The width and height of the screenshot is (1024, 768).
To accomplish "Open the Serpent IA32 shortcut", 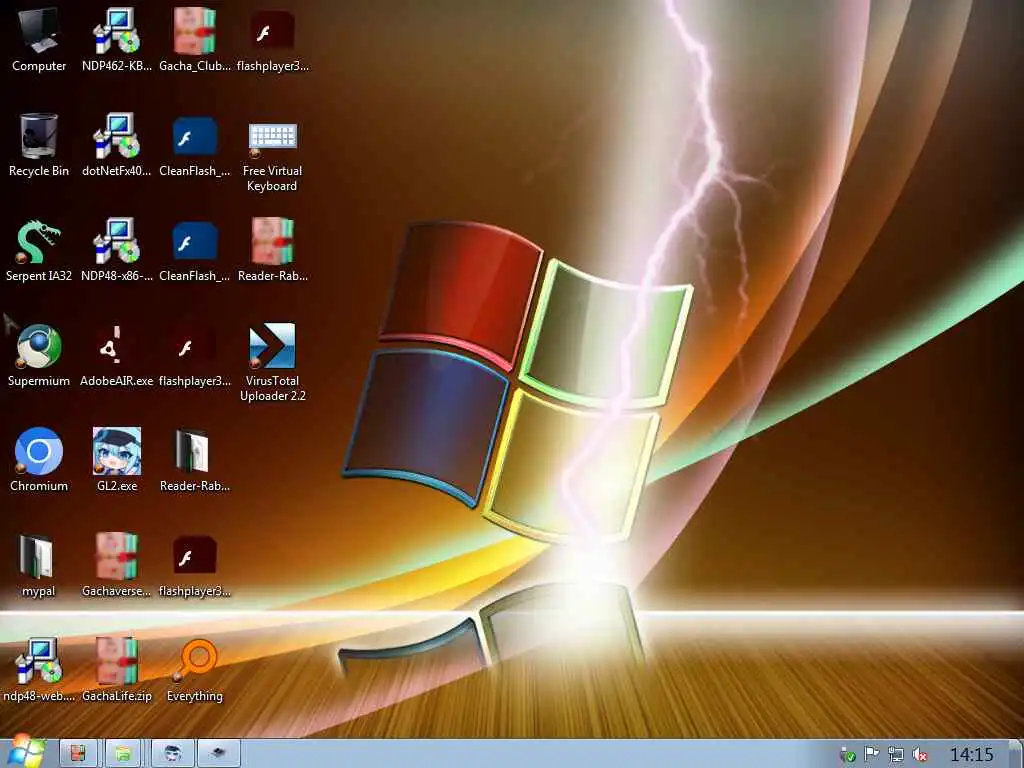I will [39, 249].
